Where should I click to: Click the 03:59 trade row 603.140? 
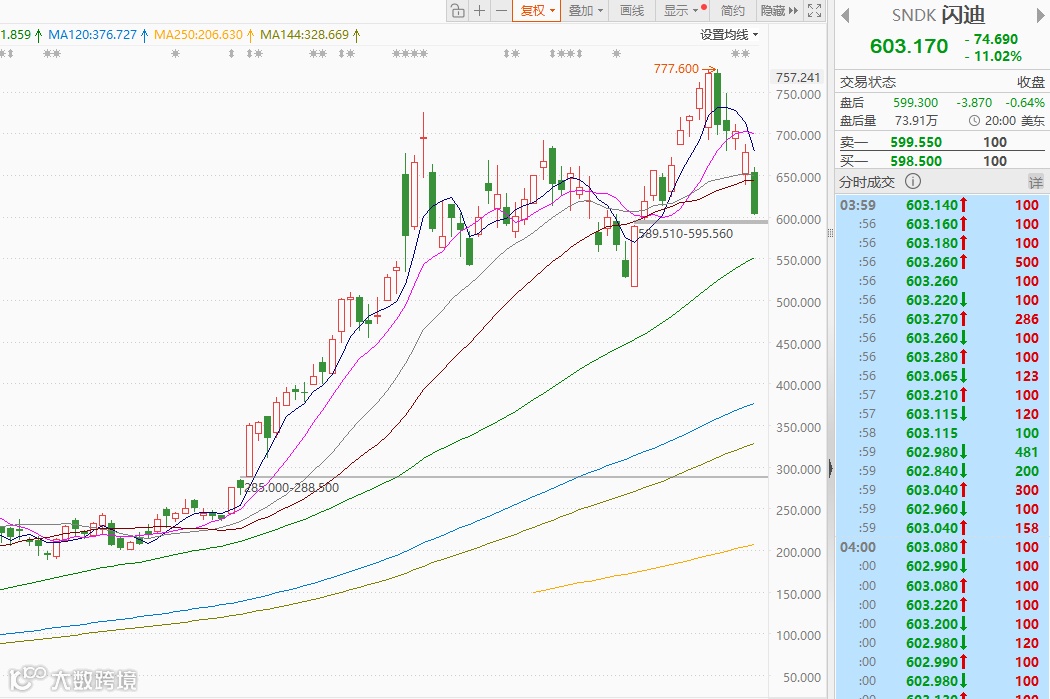(940, 205)
